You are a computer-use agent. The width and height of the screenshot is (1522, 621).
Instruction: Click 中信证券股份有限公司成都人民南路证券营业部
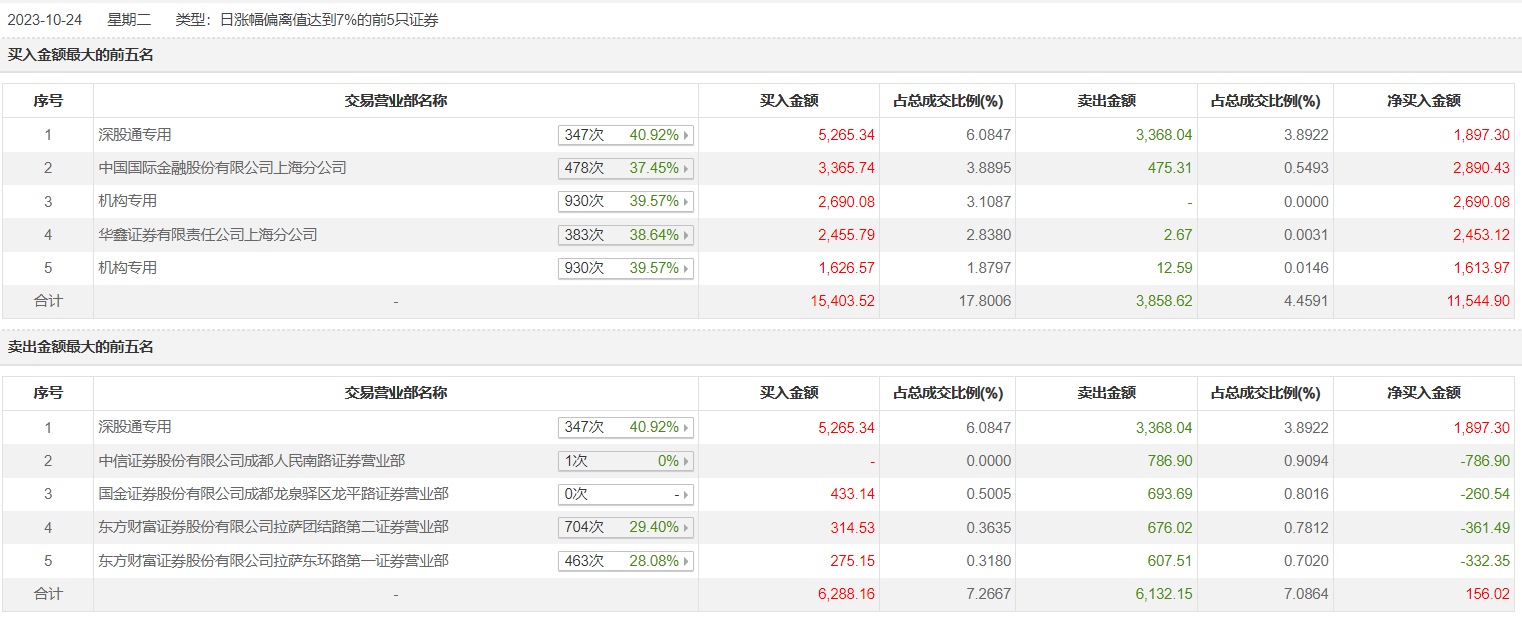tap(251, 461)
